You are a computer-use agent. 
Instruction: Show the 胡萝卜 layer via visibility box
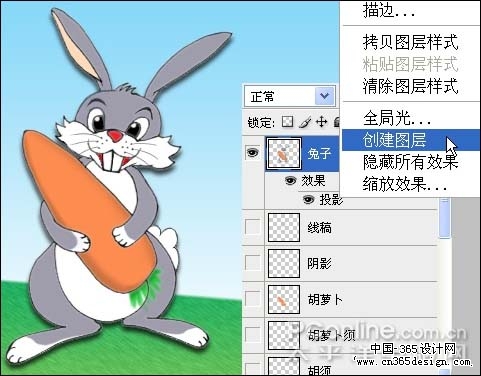tap(253, 299)
